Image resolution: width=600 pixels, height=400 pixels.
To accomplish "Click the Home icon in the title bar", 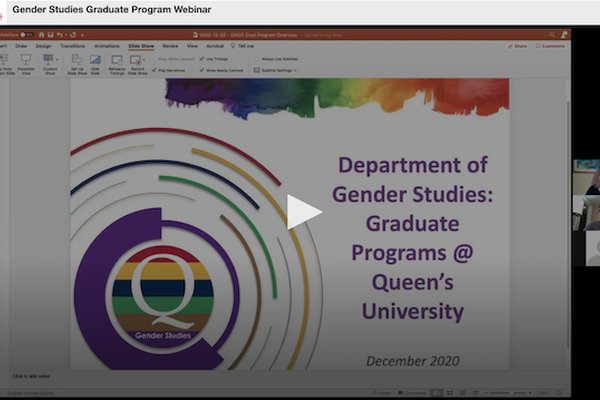I will click(x=41, y=35).
